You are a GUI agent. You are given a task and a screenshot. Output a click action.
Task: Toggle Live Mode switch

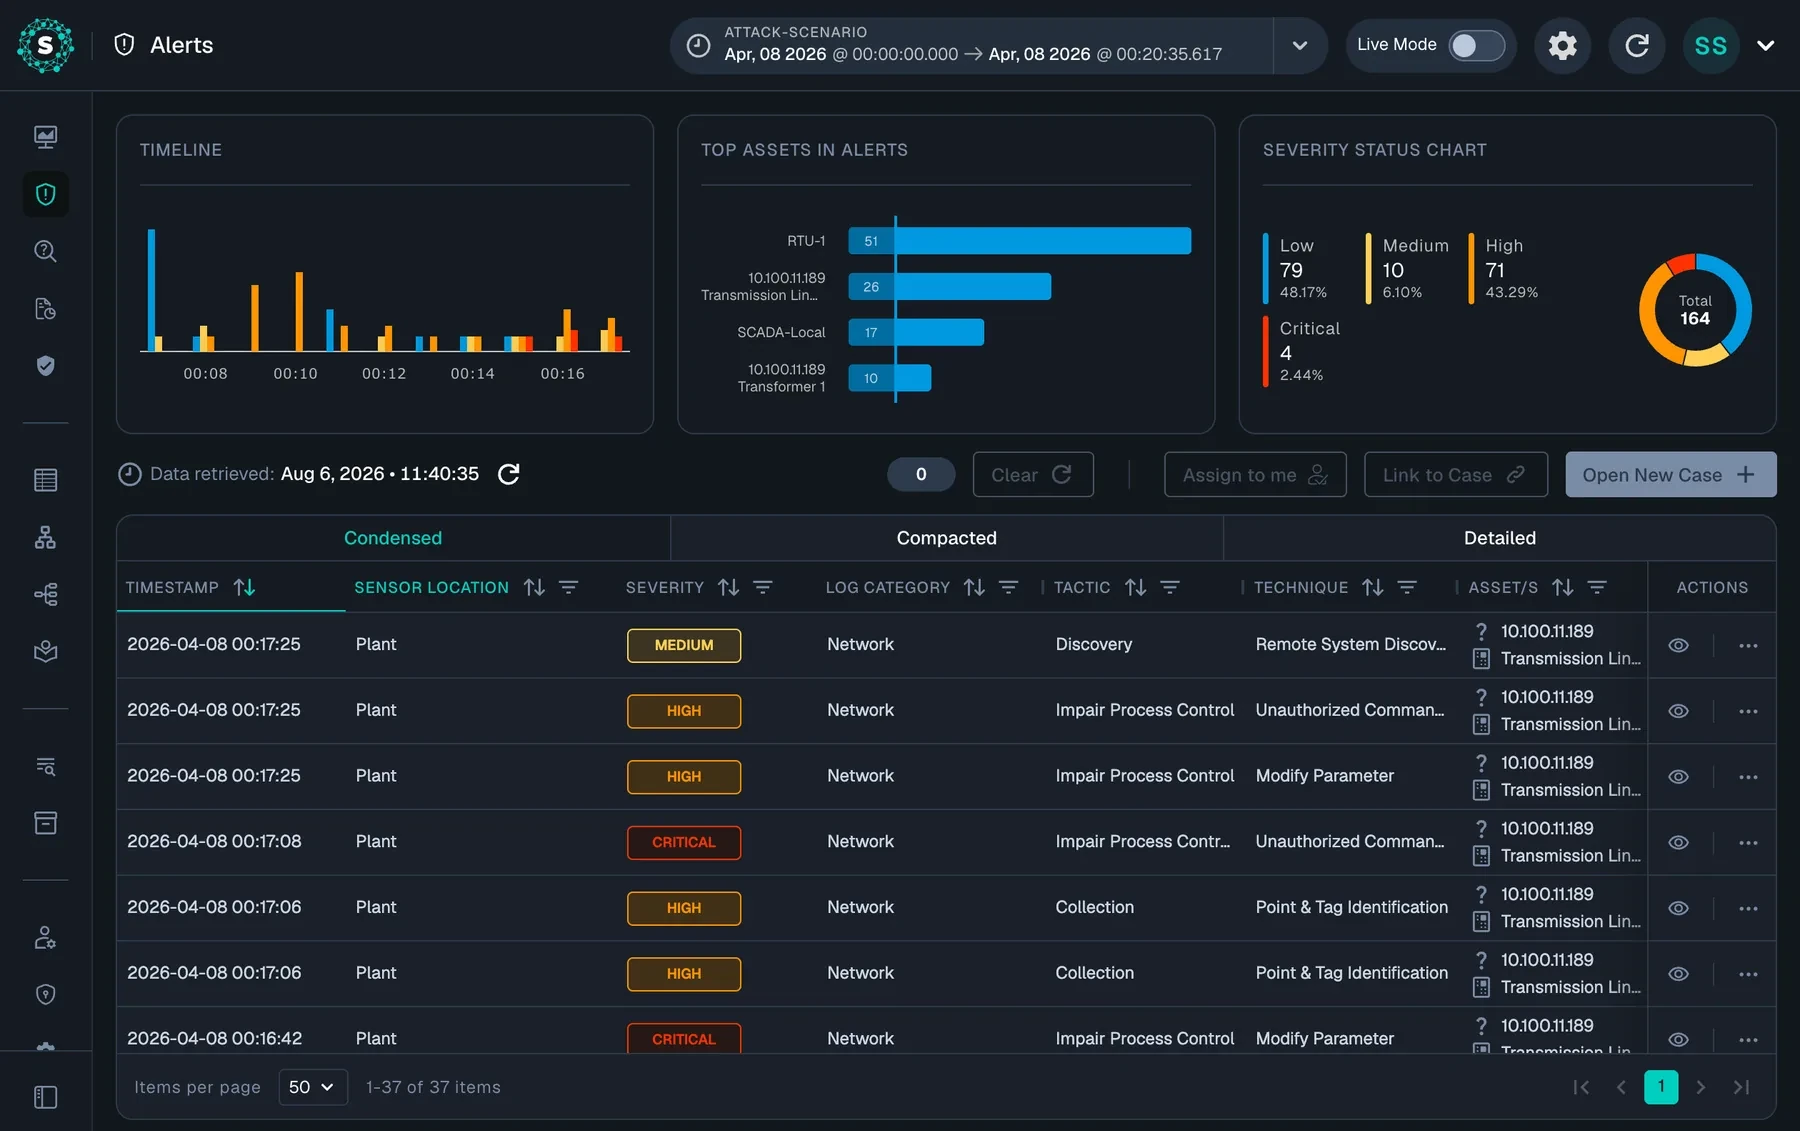coord(1476,45)
